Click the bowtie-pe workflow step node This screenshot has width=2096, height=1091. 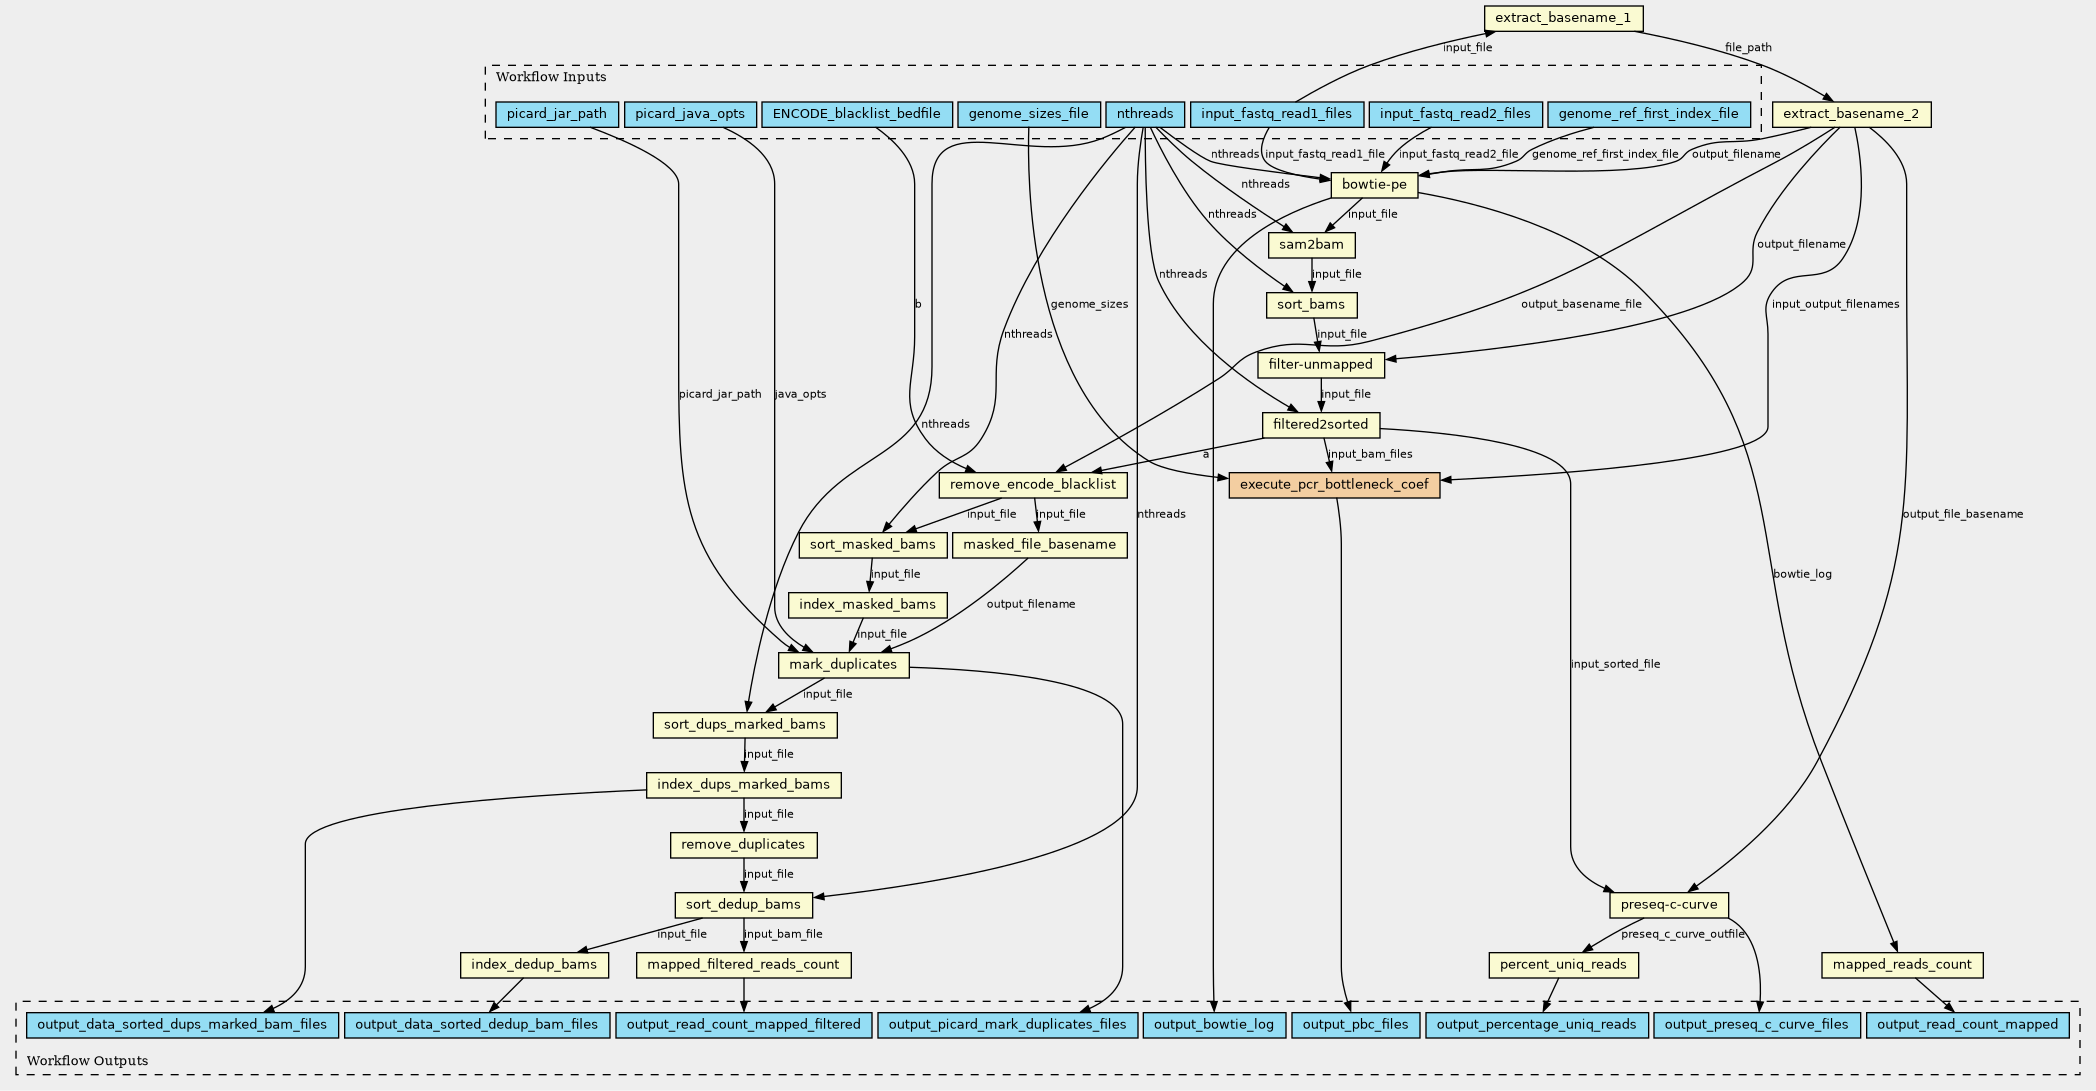pos(1374,184)
